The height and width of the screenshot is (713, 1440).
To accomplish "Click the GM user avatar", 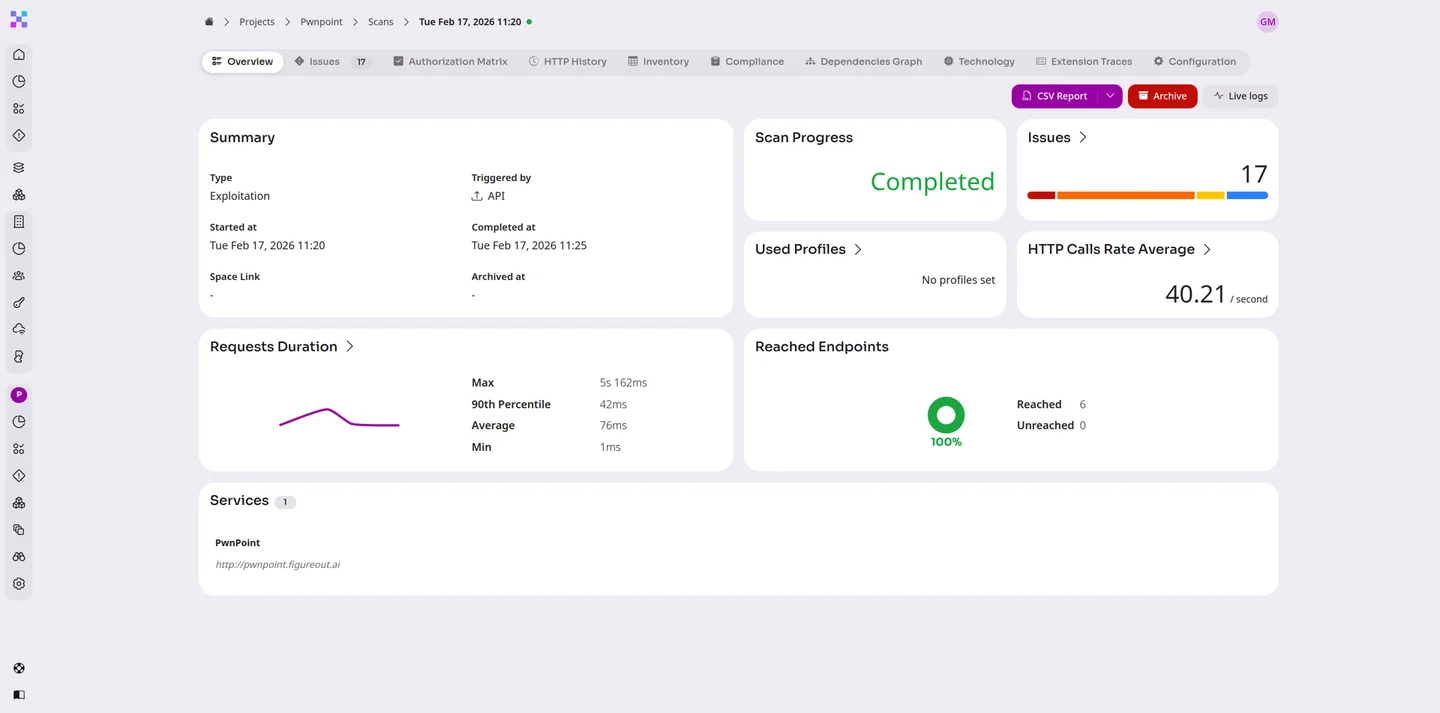I will [x=1267, y=22].
